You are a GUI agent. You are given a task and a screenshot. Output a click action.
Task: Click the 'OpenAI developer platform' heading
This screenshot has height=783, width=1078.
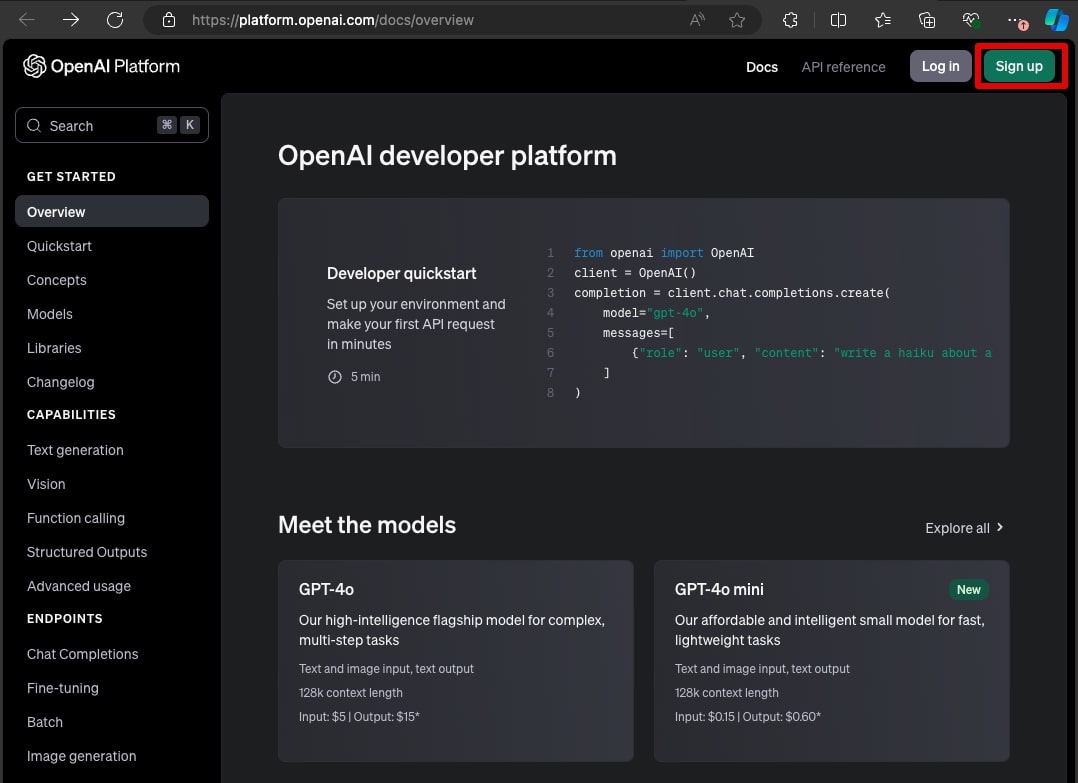point(447,155)
